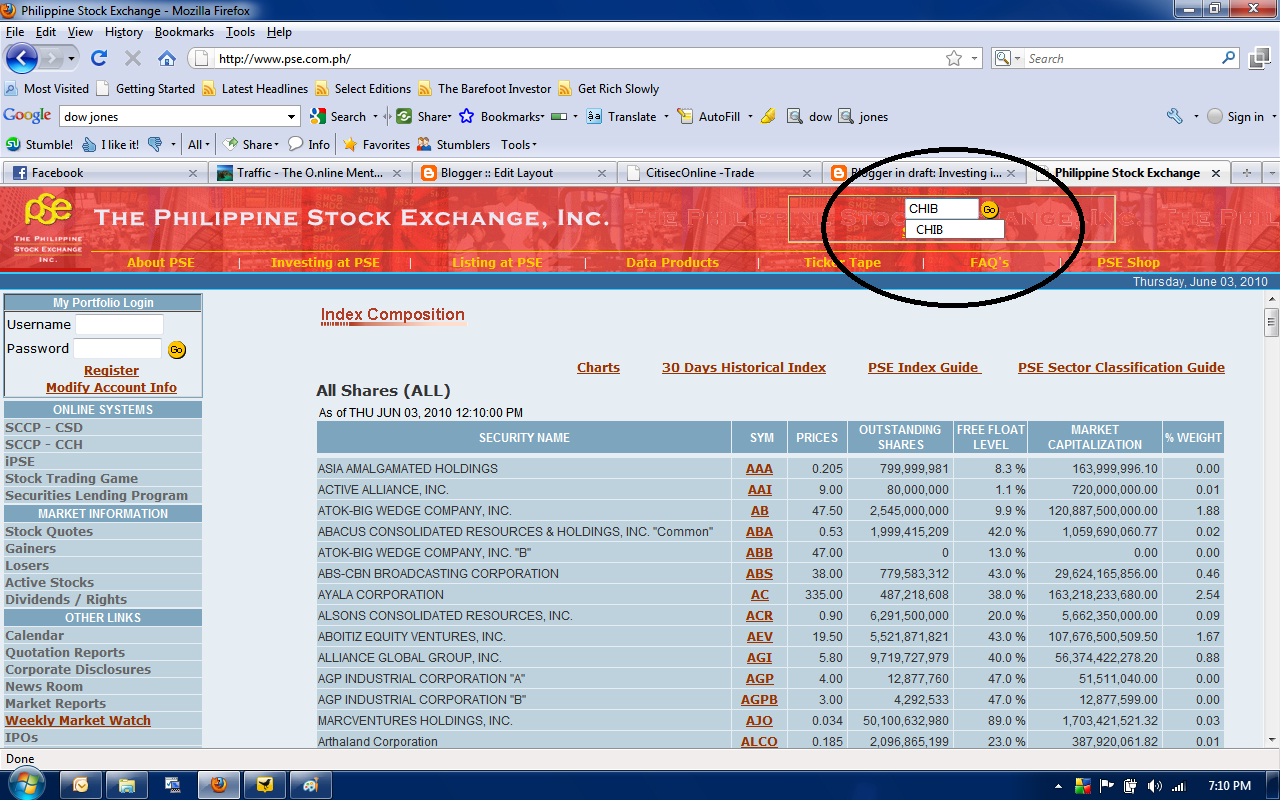This screenshot has height=808, width=1284.
Task: Click the Password input field
Action: [117, 348]
